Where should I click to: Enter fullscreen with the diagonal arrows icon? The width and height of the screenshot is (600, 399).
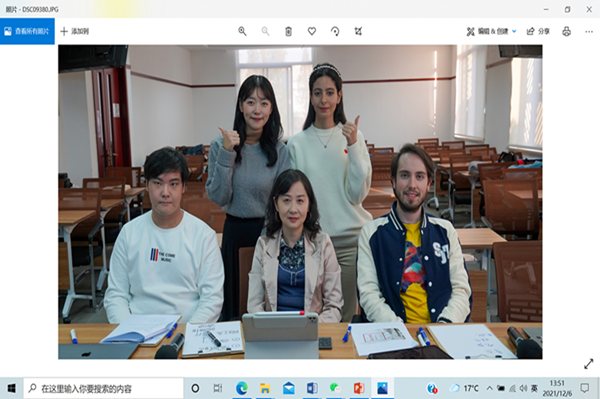click(x=589, y=364)
